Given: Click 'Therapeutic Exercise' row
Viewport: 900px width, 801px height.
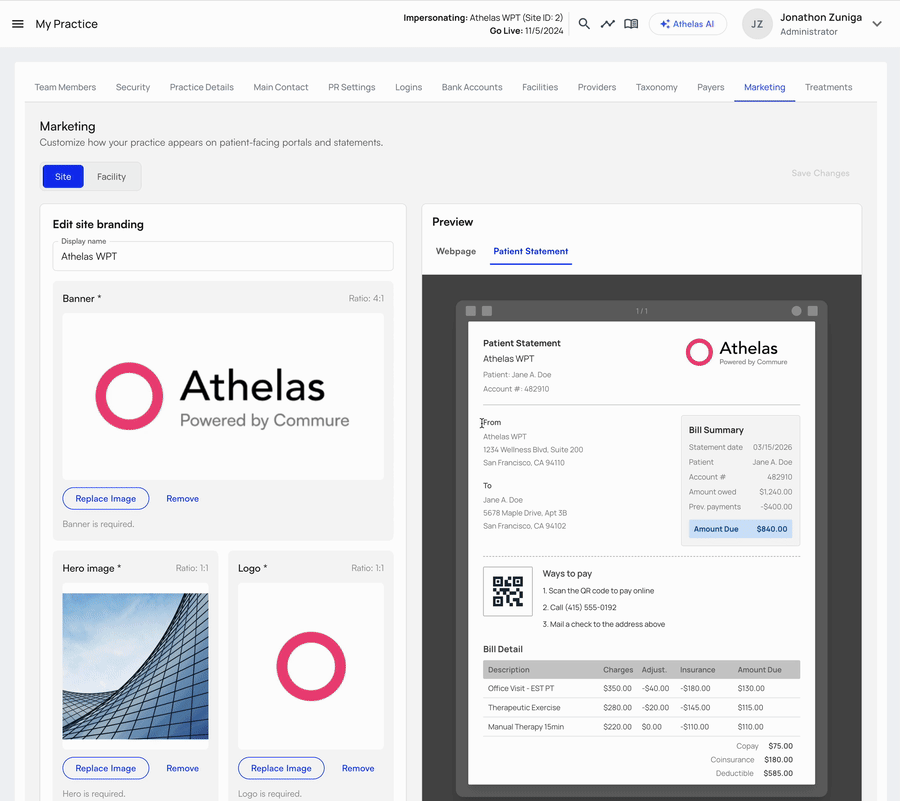Looking at the screenshot, I should (642, 707).
